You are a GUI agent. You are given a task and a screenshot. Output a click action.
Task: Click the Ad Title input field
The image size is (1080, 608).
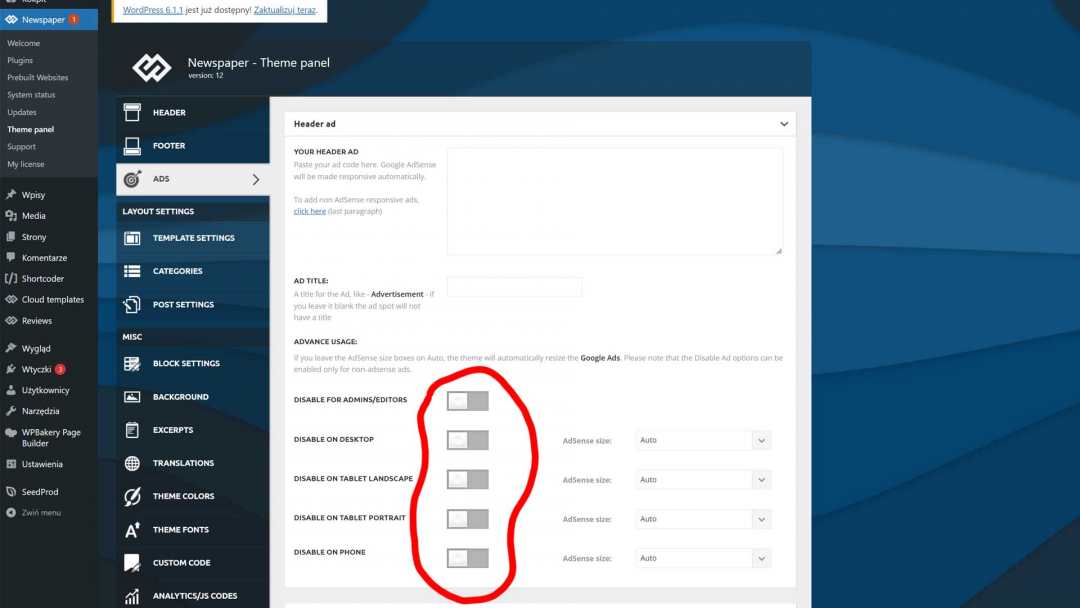[514, 288]
